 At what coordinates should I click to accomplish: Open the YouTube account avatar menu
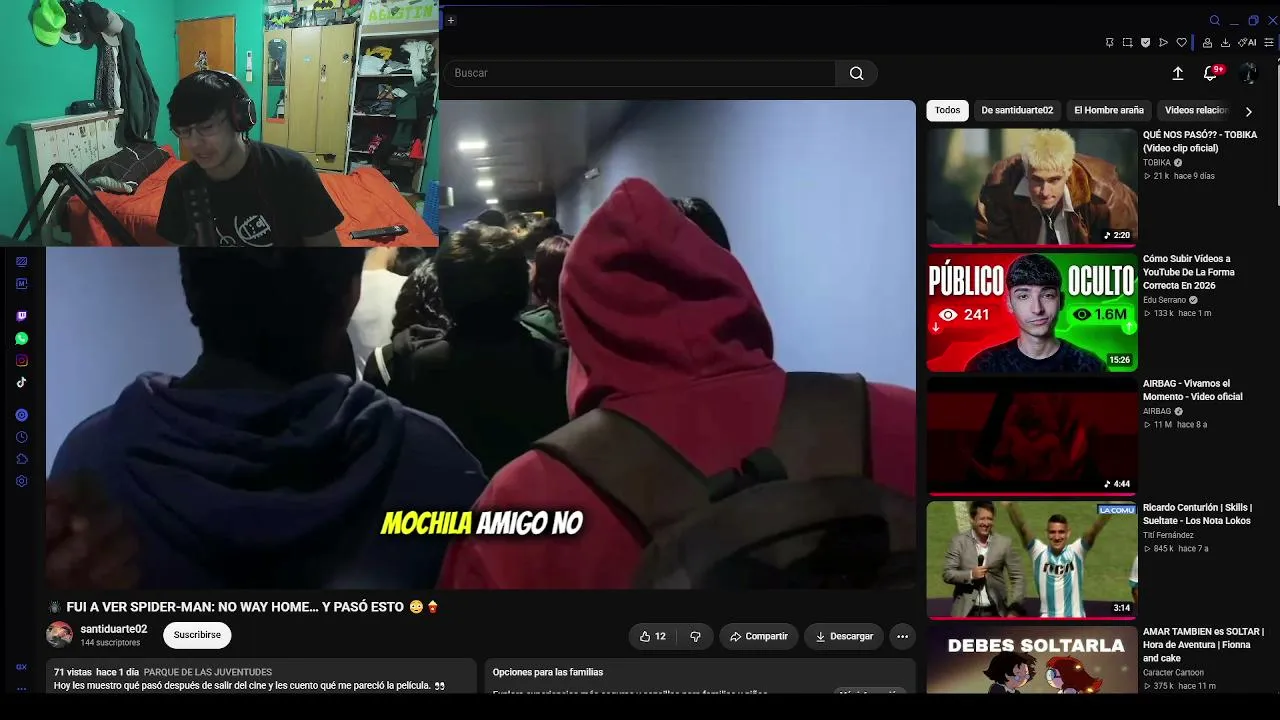point(1247,73)
